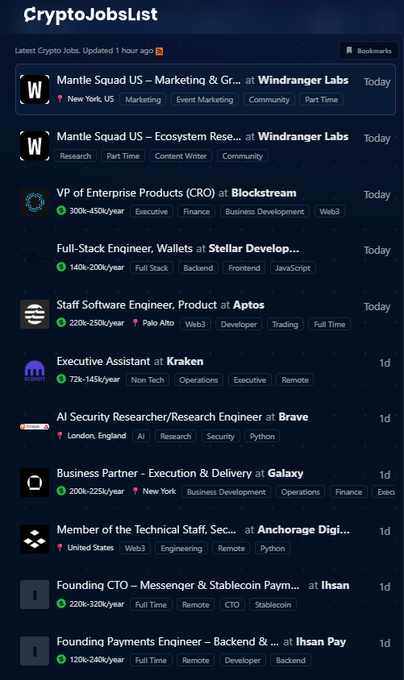Click the Ihsan company logo placeholder
The image size is (404, 680).
[35, 595]
